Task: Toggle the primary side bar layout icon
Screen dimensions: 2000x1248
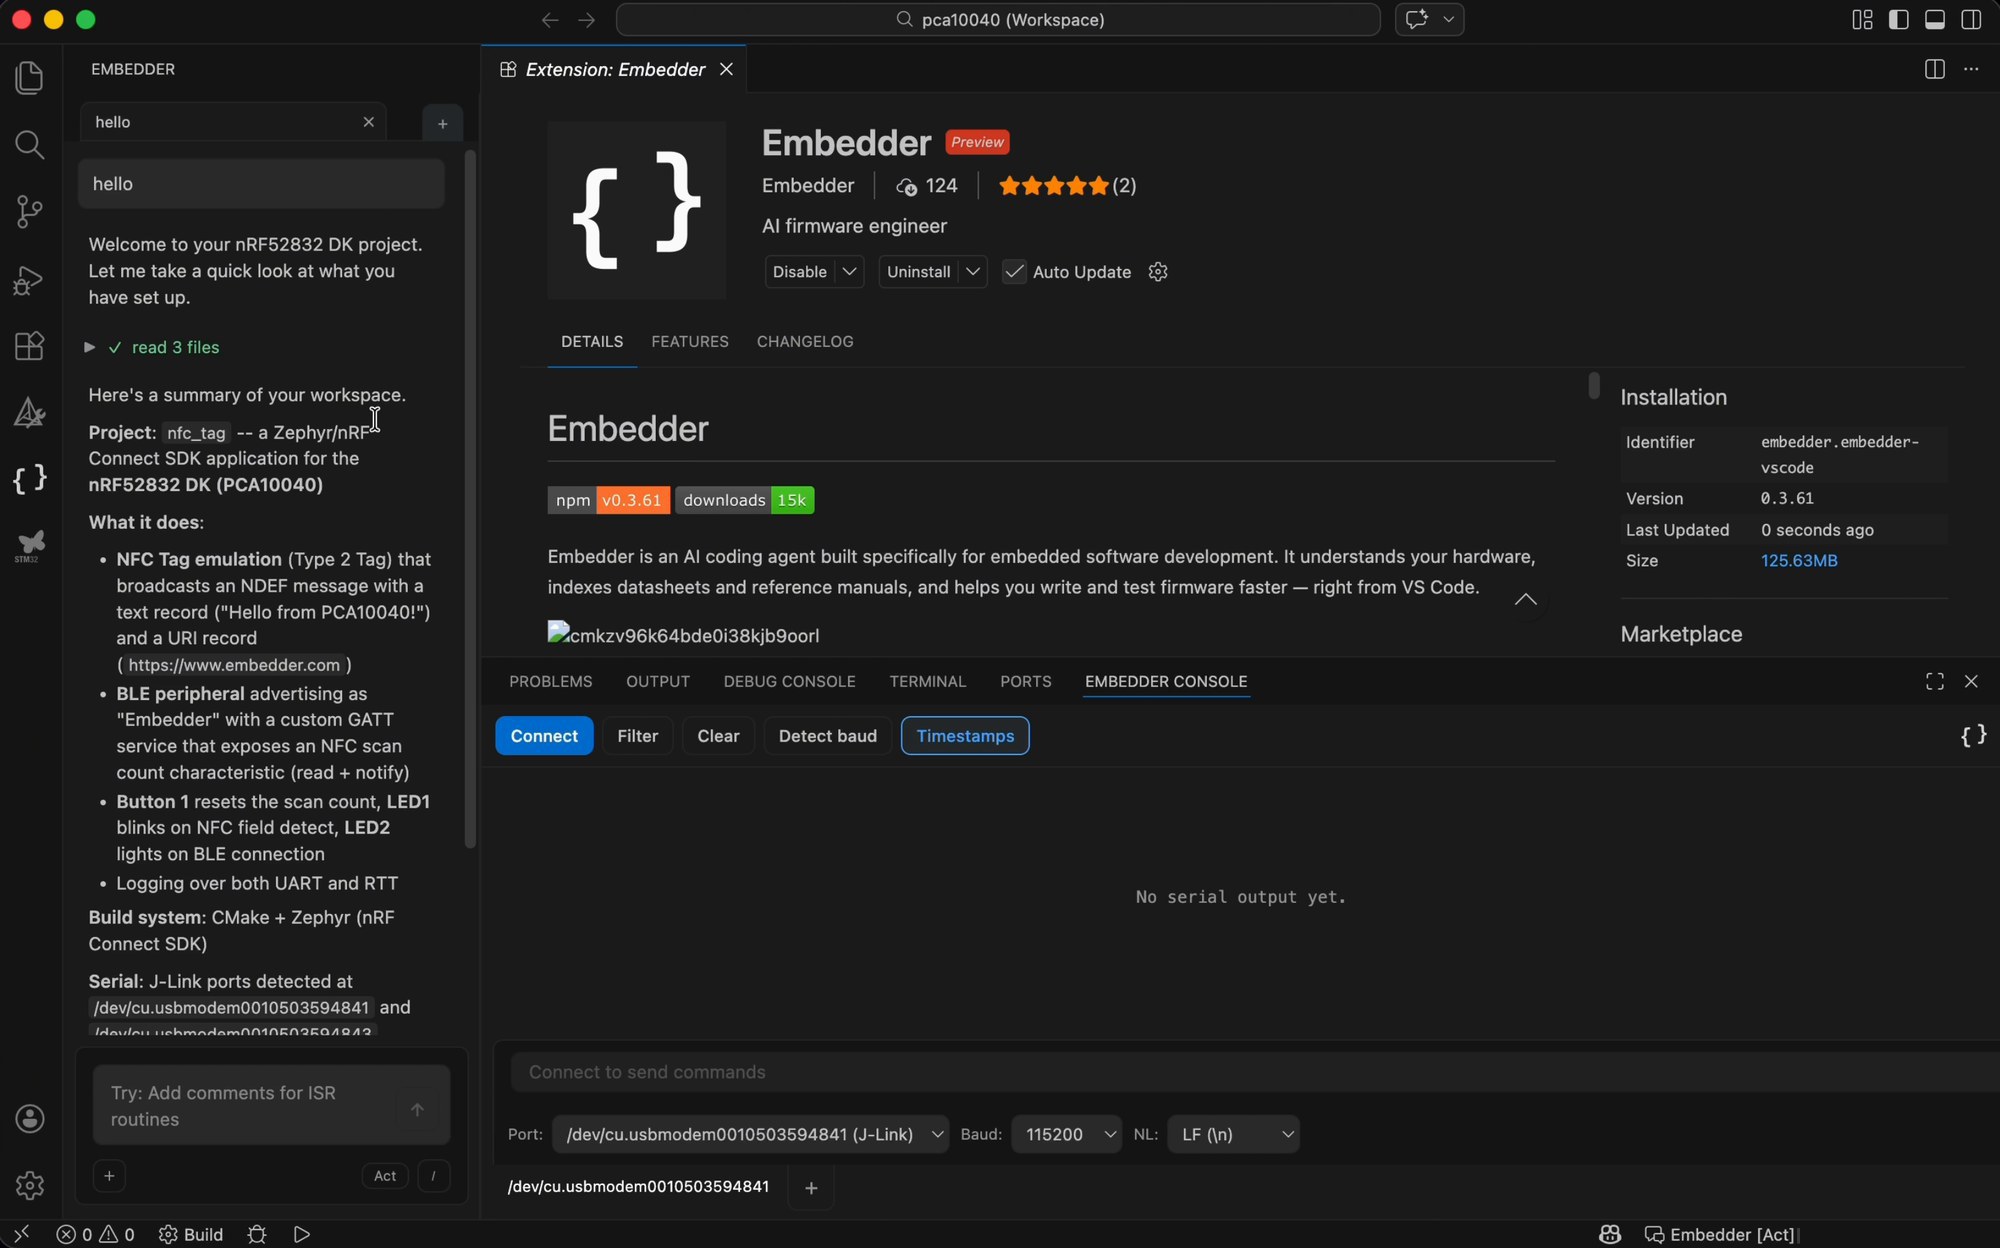Action: coord(1898,20)
